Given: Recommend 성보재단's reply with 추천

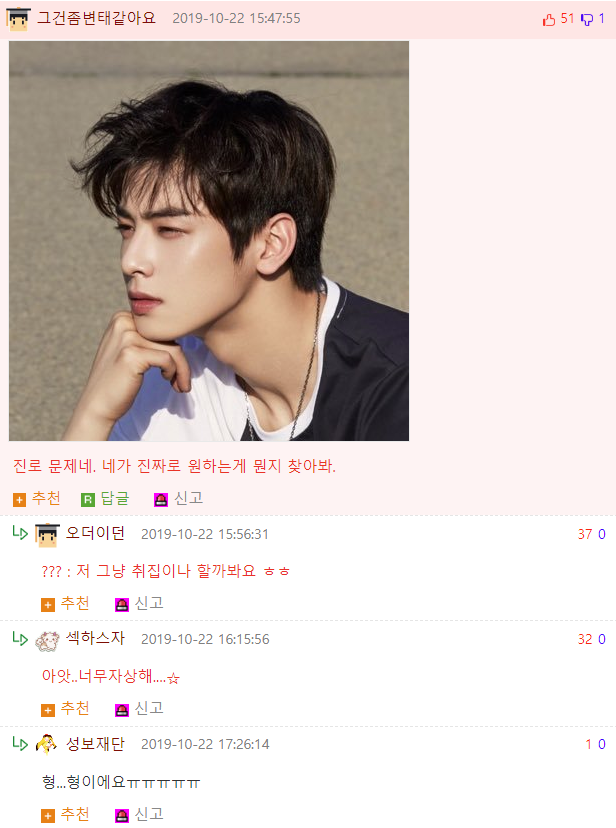Looking at the screenshot, I should (x=65, y=815).
